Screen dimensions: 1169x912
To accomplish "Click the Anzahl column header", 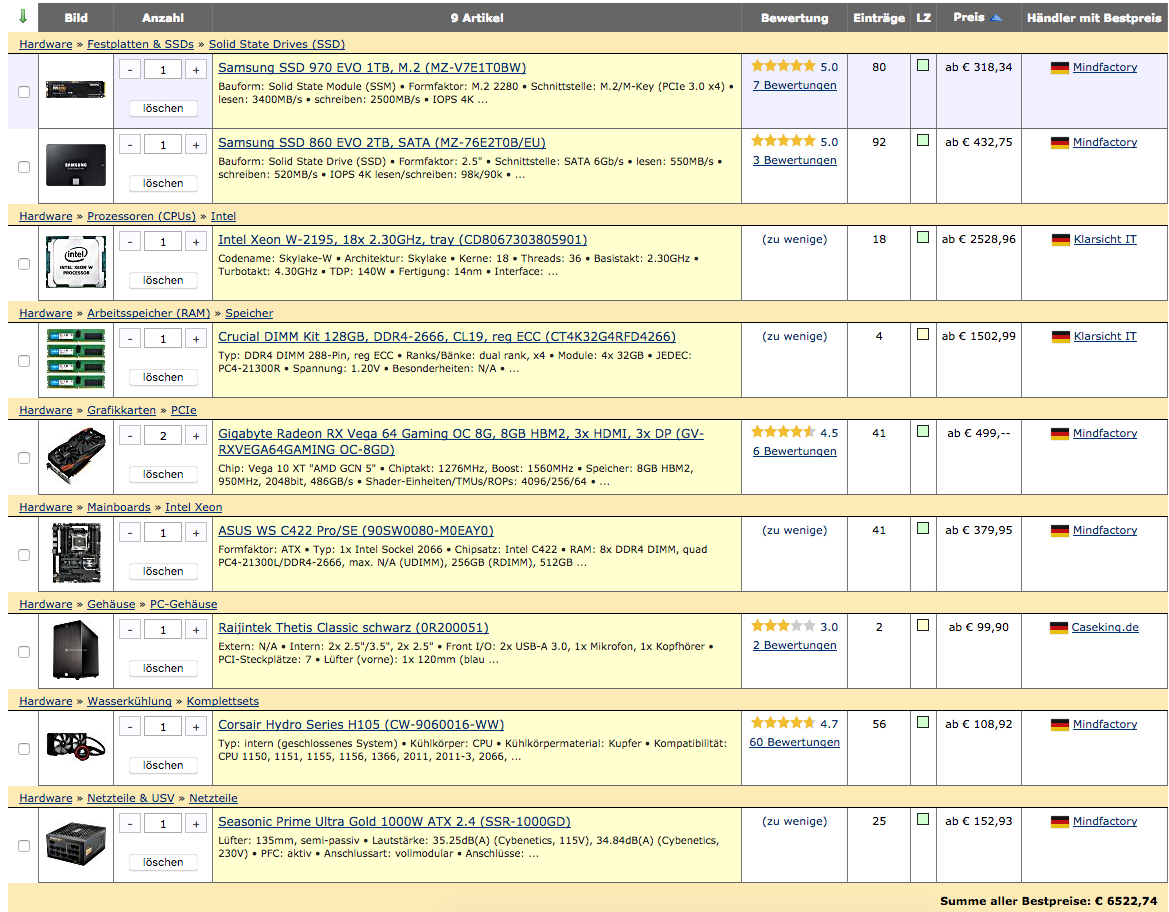I will tap(163, 18).
